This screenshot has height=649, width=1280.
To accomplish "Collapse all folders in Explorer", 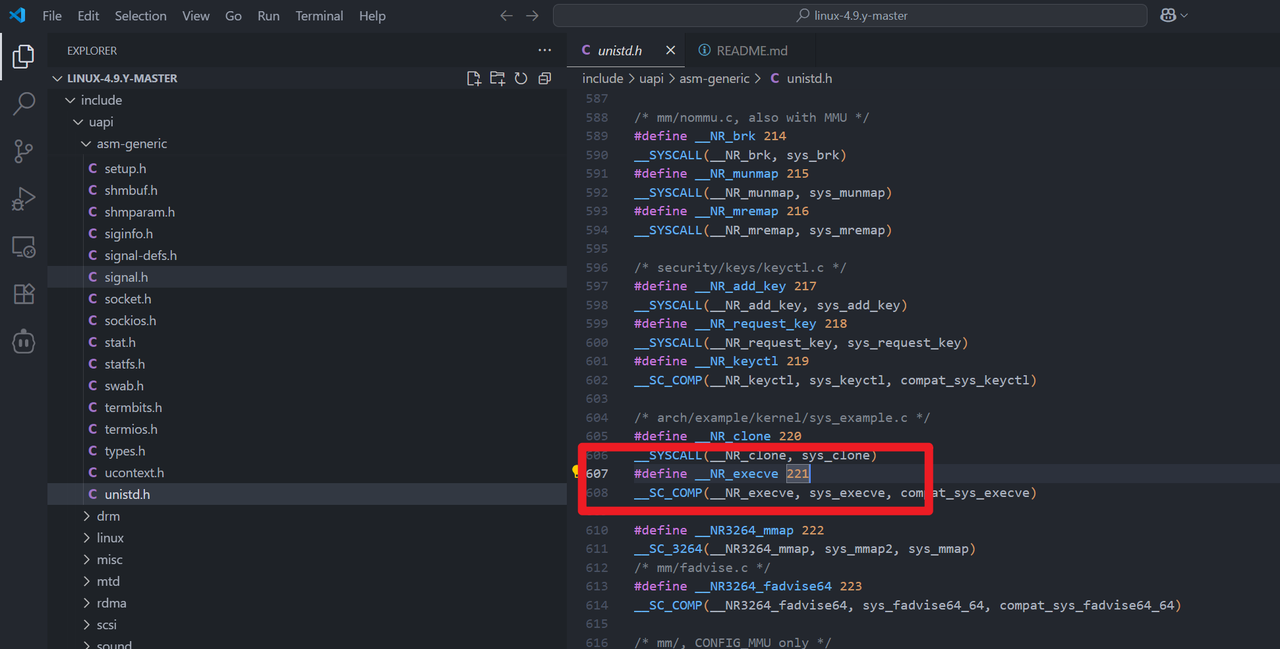I will [545, 78].
